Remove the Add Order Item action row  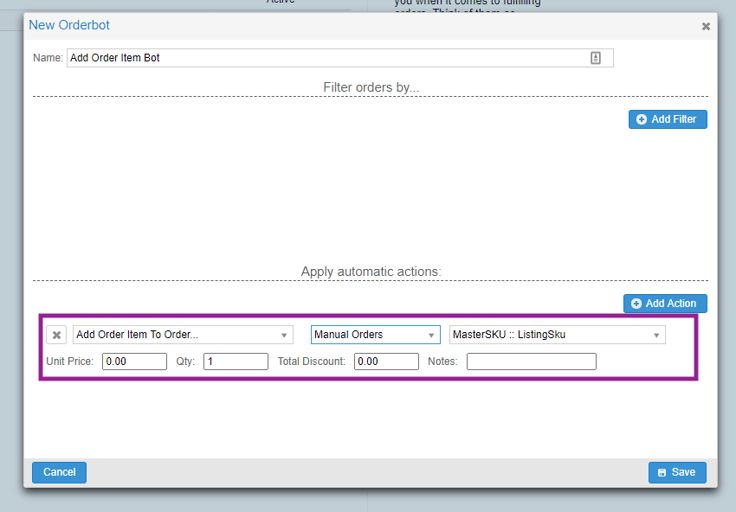[x=56, y=335]
